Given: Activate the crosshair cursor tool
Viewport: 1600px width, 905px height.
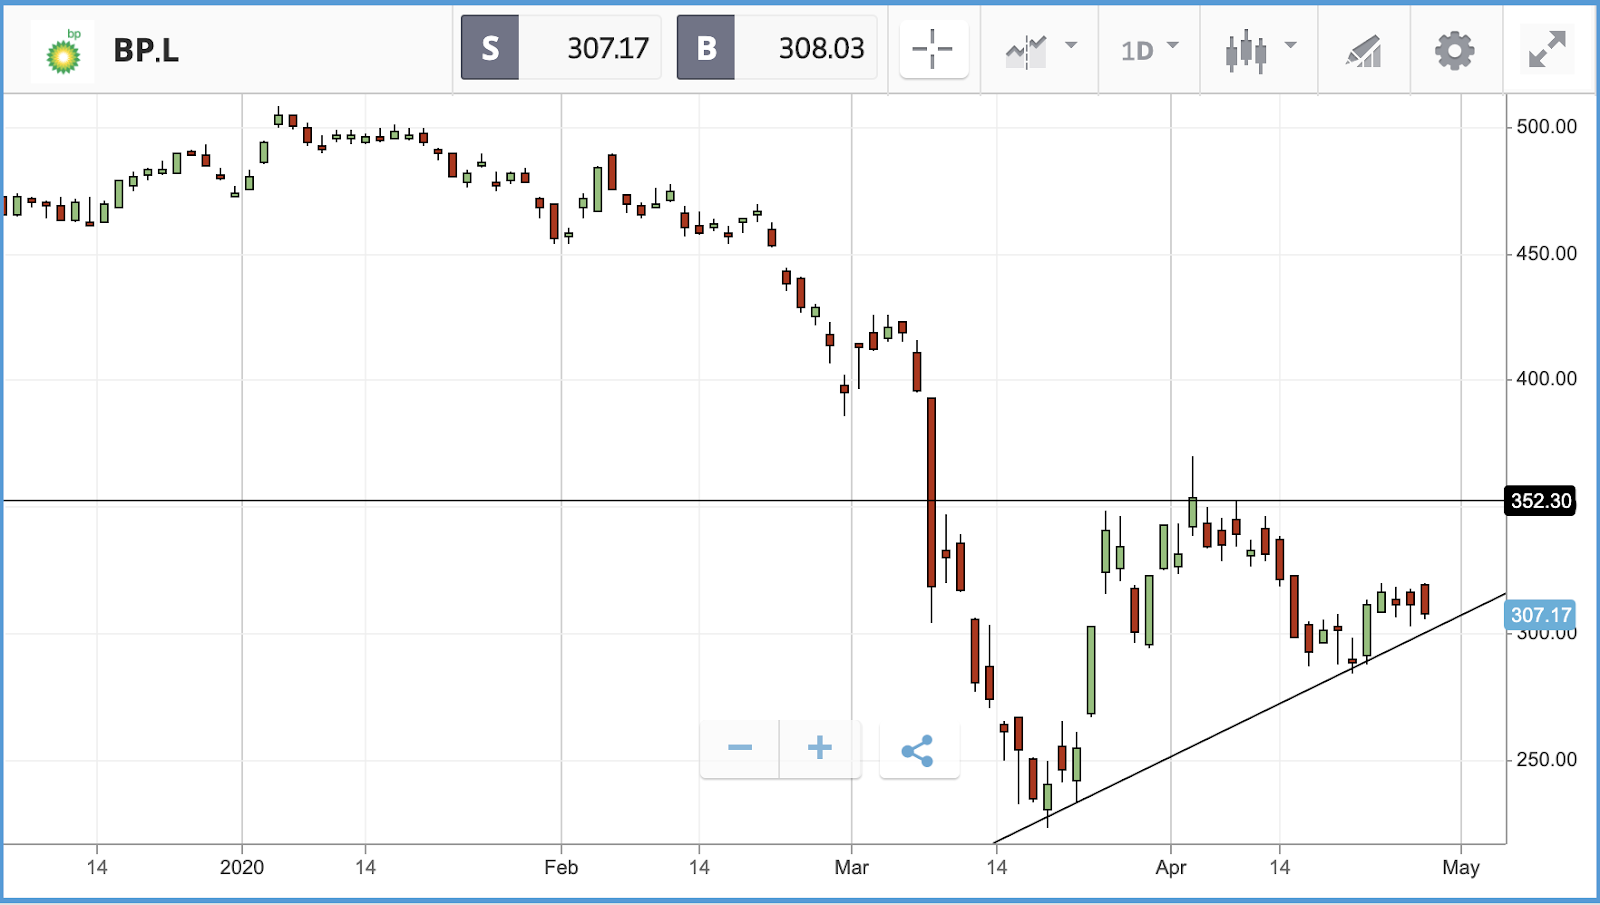Looking at the screenshot, I should [x=933, y=48].
